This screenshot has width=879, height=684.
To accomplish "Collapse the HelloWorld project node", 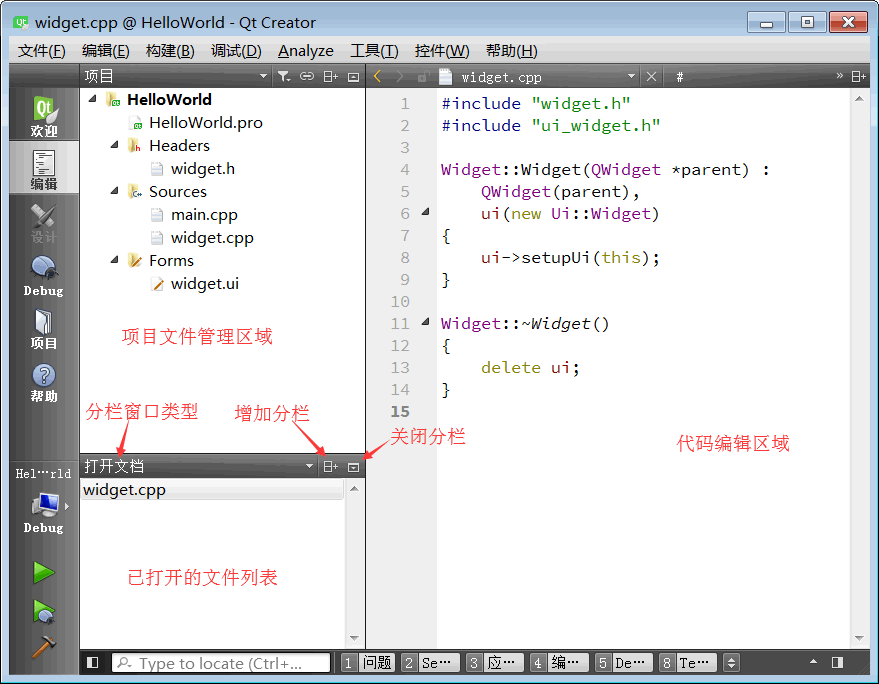I will tap(92, 99).
